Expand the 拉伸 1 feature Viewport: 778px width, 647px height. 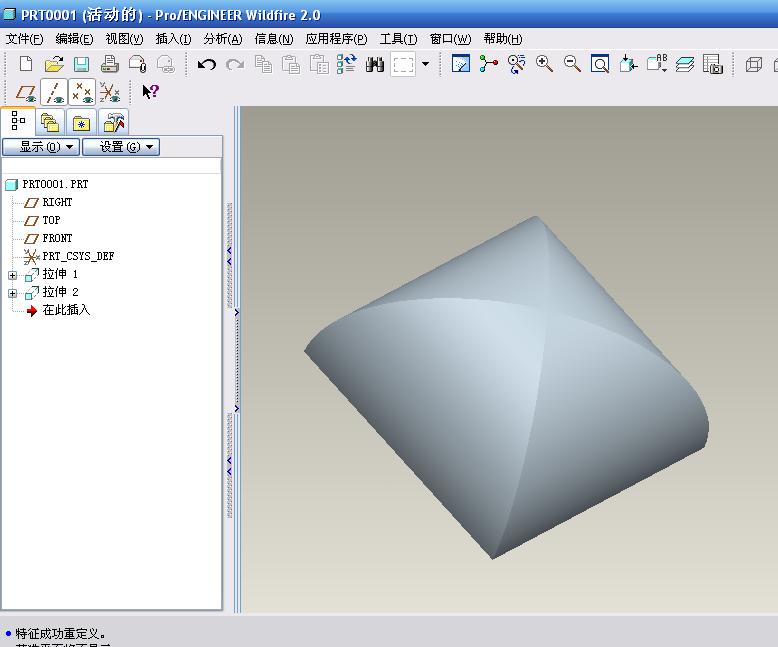[12, 275]
